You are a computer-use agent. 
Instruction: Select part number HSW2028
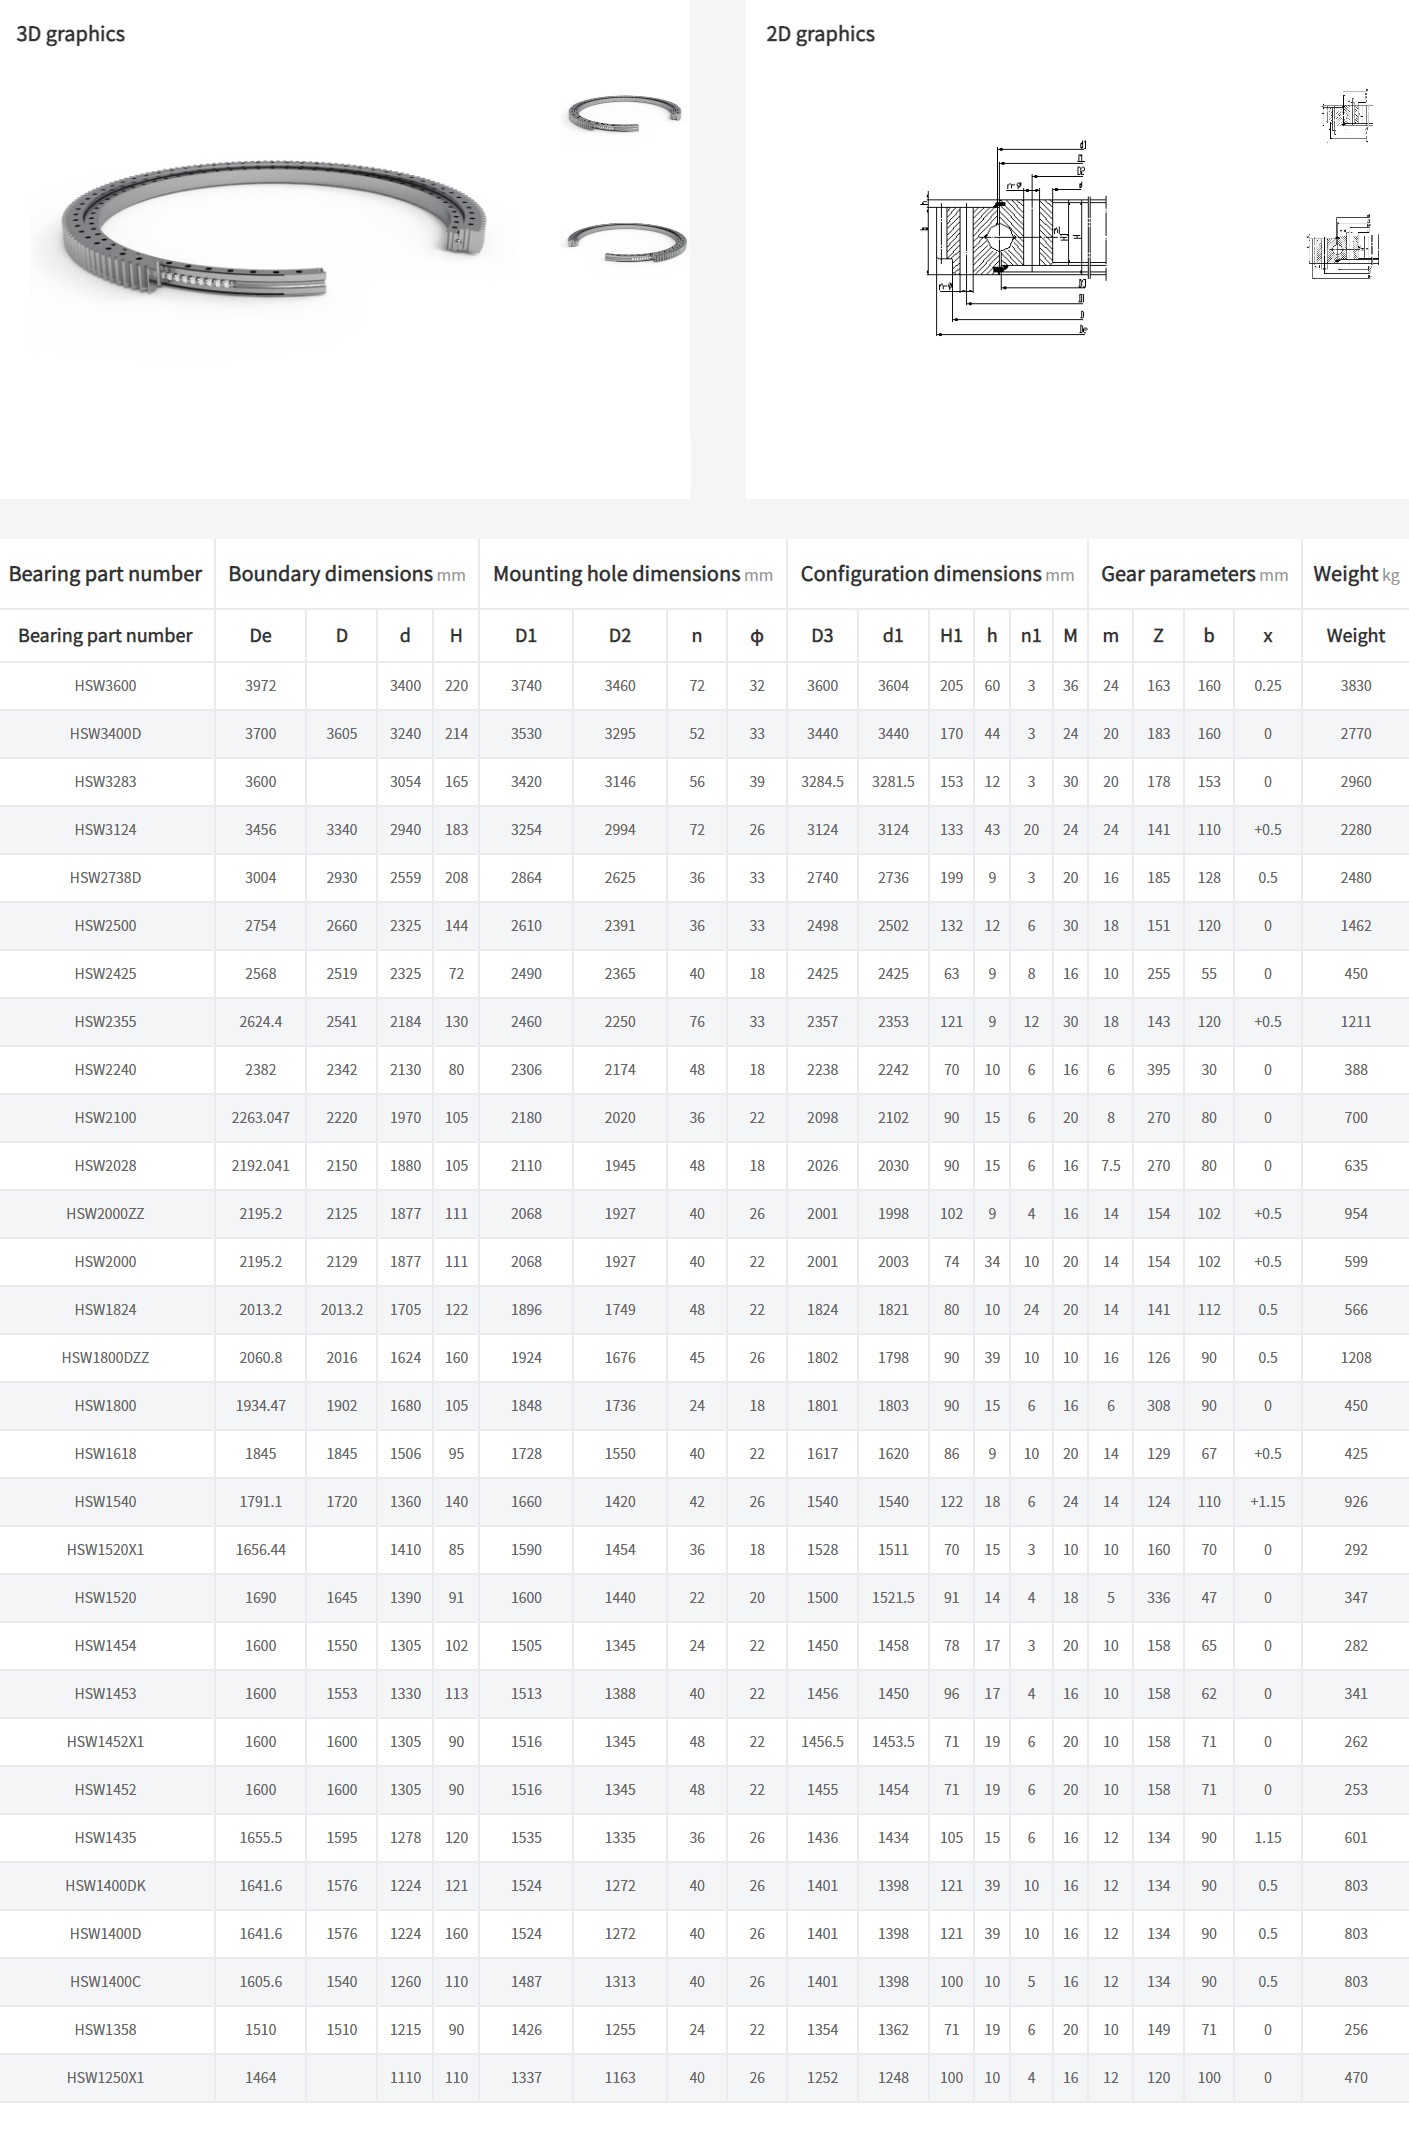click(x=105, y=1166)
